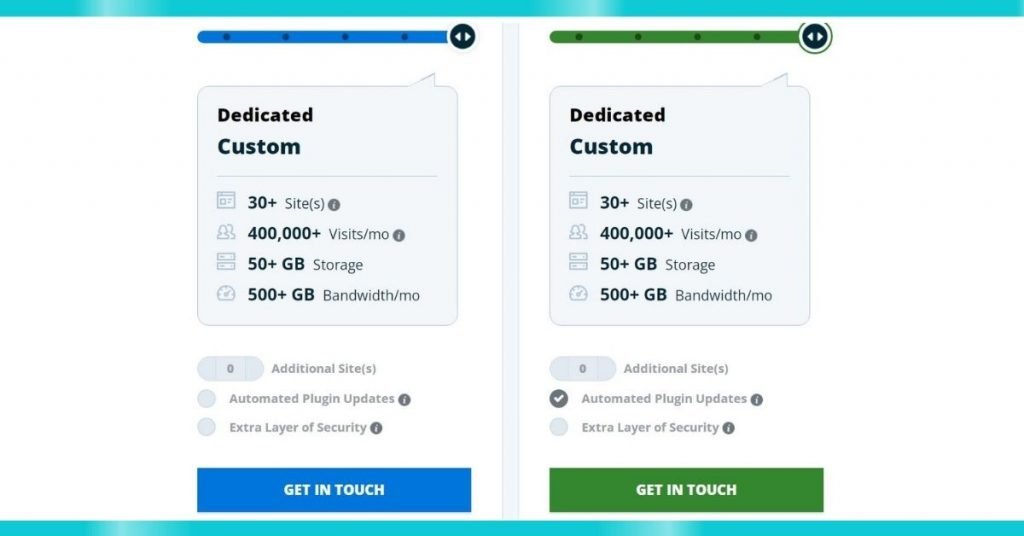Click the blue GET IN TOUCH button
Screen dimensions: 1024x536
click(x=334, y=490)
